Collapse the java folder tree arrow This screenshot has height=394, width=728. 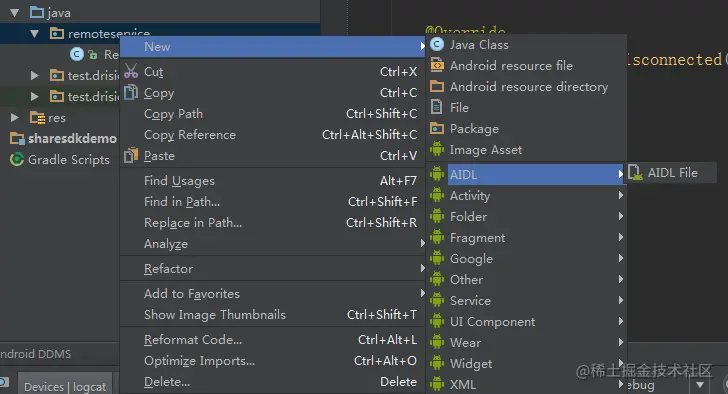pyautogui.click(x=15, y=13)
